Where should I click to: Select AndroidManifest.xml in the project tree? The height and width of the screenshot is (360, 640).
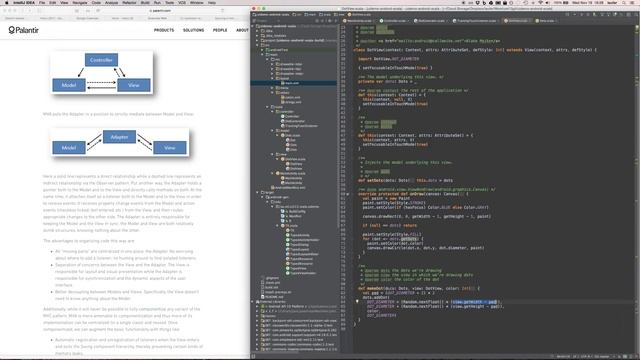coord(289,188)
